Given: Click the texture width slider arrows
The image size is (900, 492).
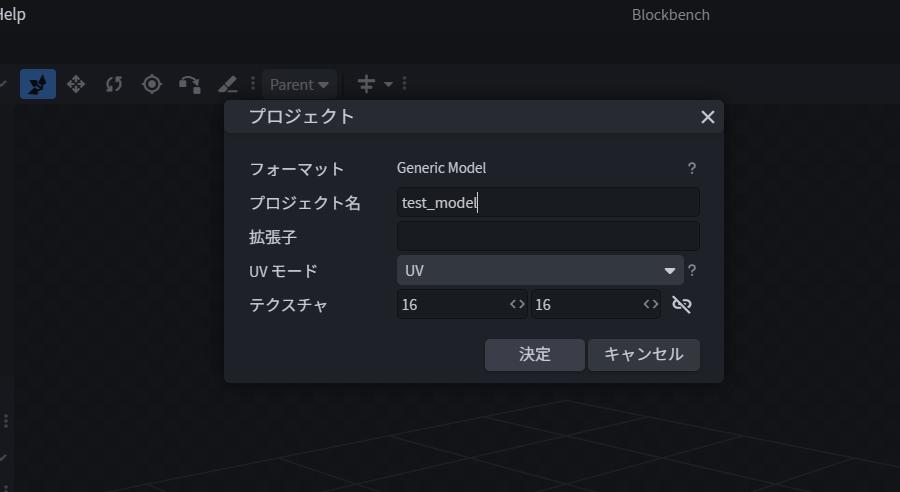Looking at the screenshot, I should [x=517, y=304].
